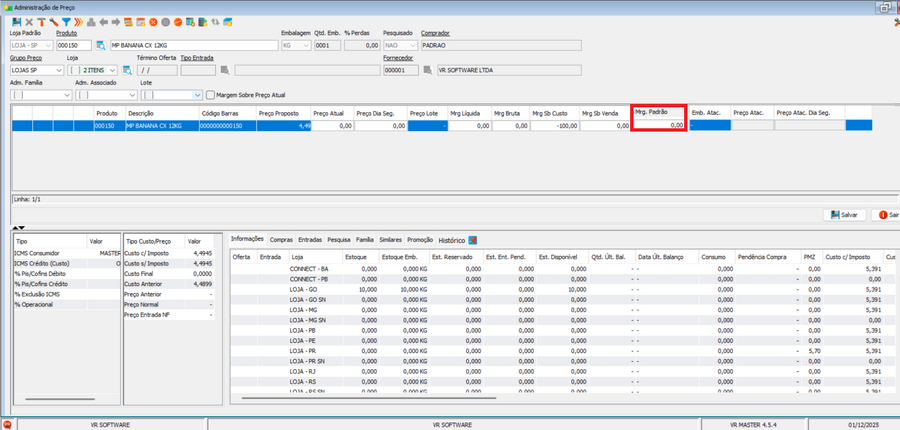This screenshot has width=900, height=430.
Task: Open the Adm. Associado dropdown
Action: click(130, 95)
